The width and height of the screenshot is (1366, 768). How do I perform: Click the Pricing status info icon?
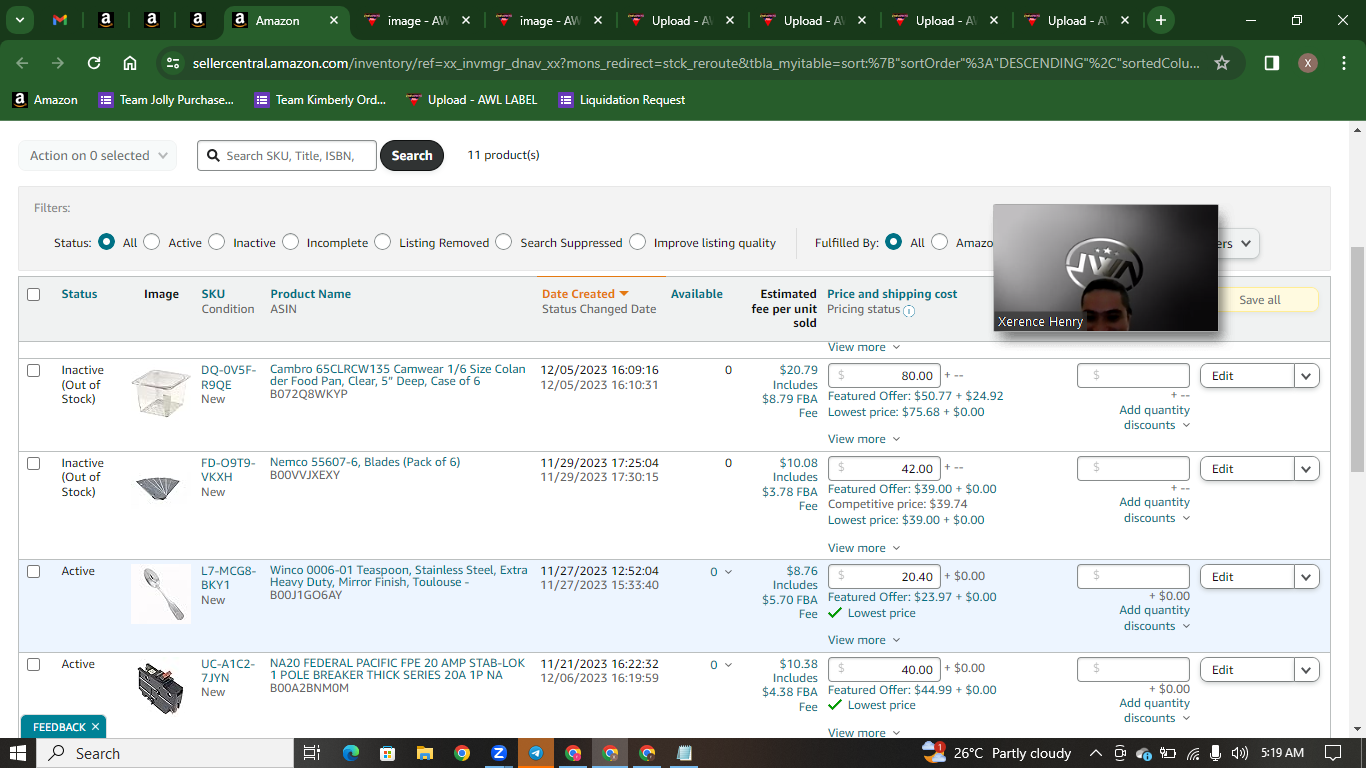(909, 311)
